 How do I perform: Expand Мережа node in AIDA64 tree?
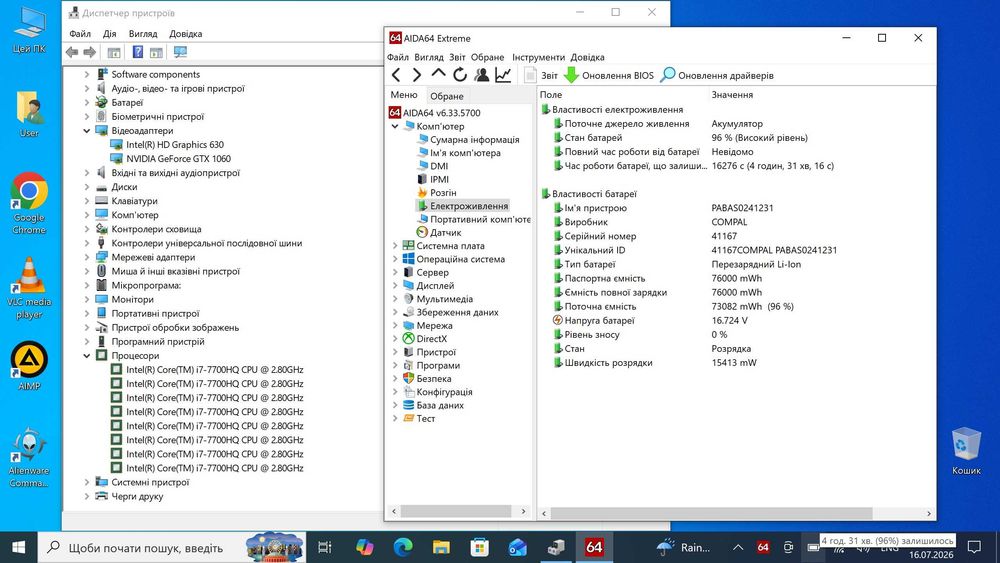(x=395, y=325)
